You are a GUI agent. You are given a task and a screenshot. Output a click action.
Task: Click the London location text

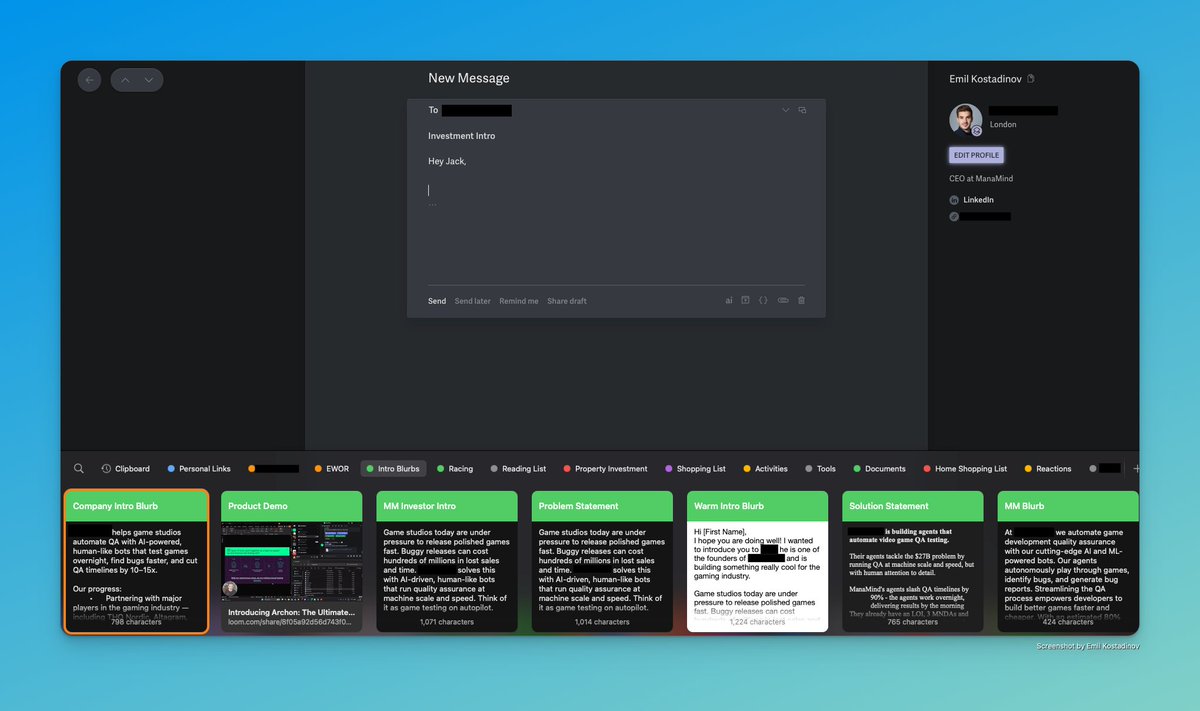click(x=1003, y=125)
